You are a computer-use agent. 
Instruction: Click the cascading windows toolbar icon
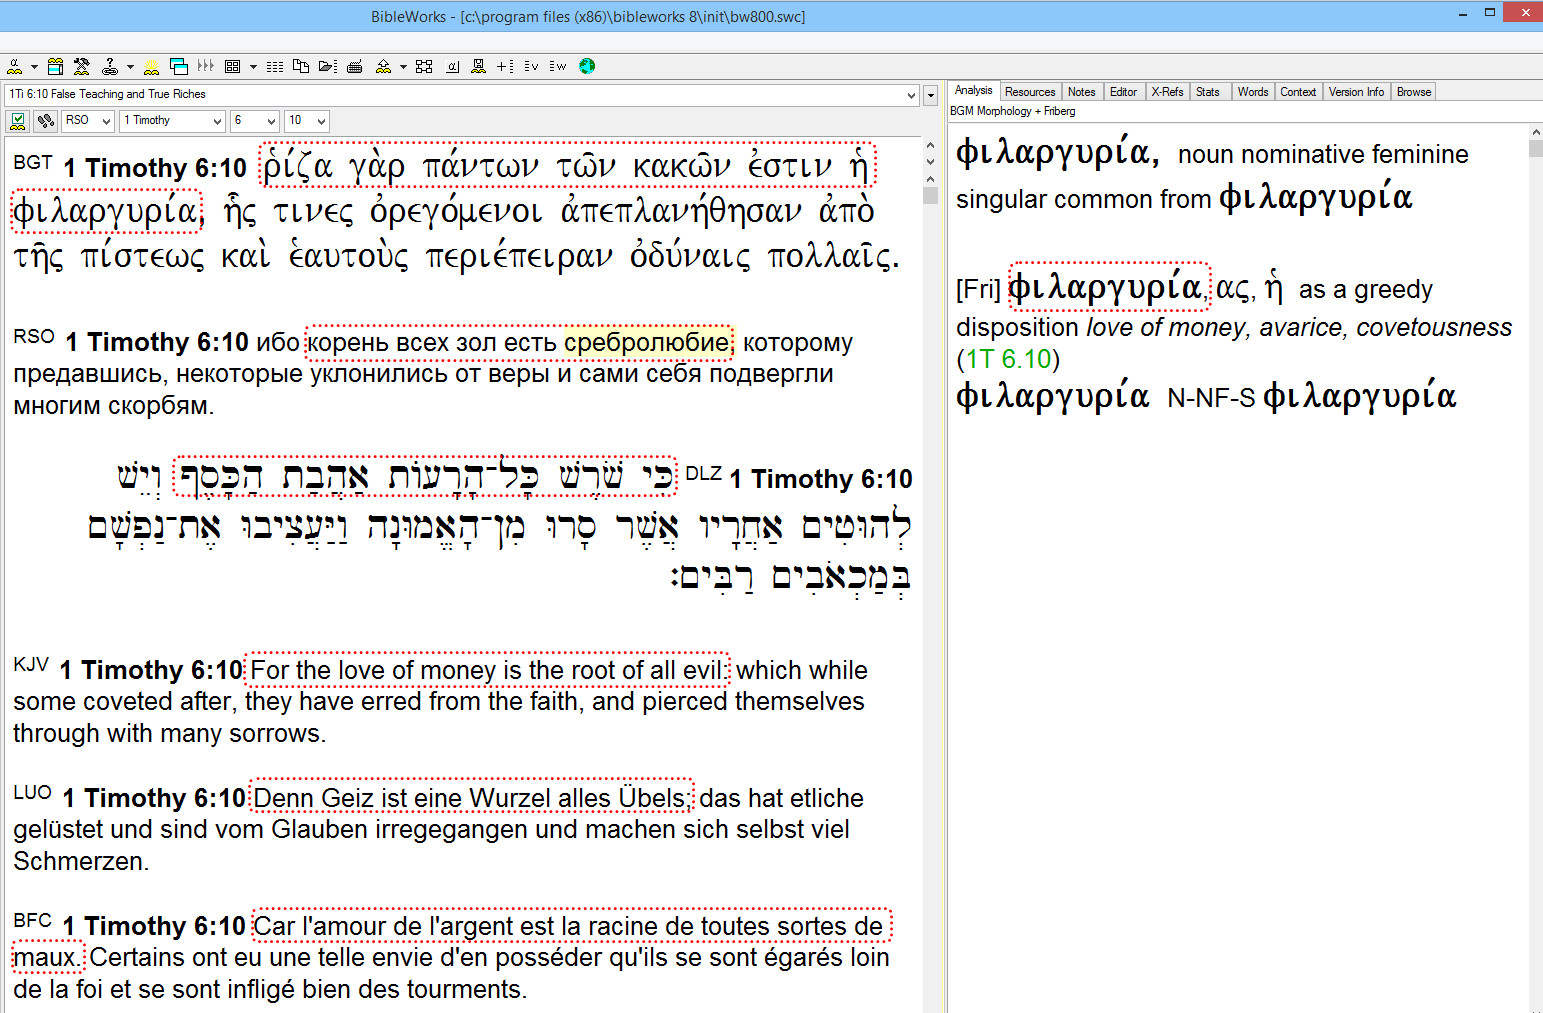coord(179,66)
